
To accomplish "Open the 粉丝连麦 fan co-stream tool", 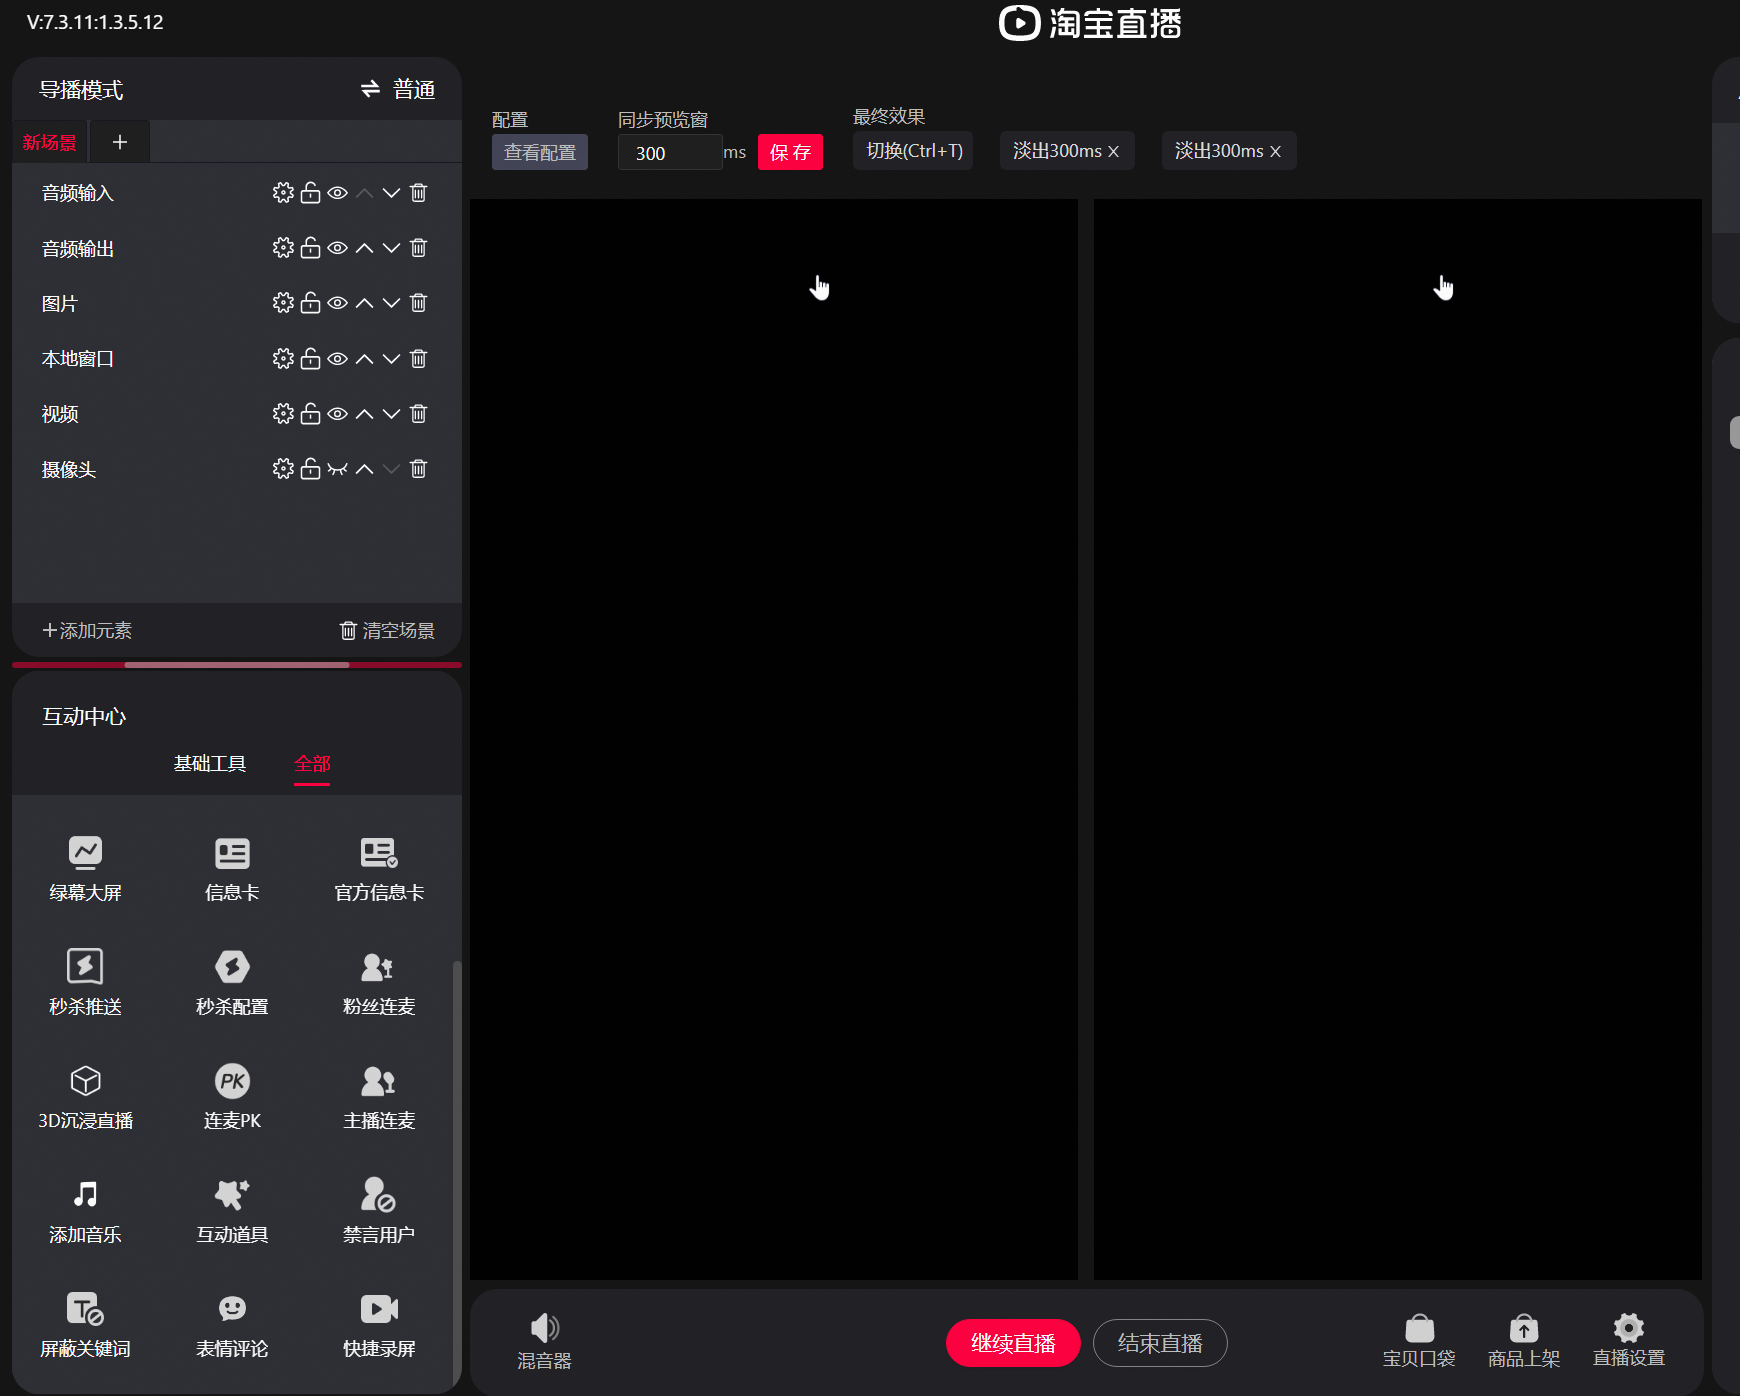I will pyautogui.click(x=379, y=982).
